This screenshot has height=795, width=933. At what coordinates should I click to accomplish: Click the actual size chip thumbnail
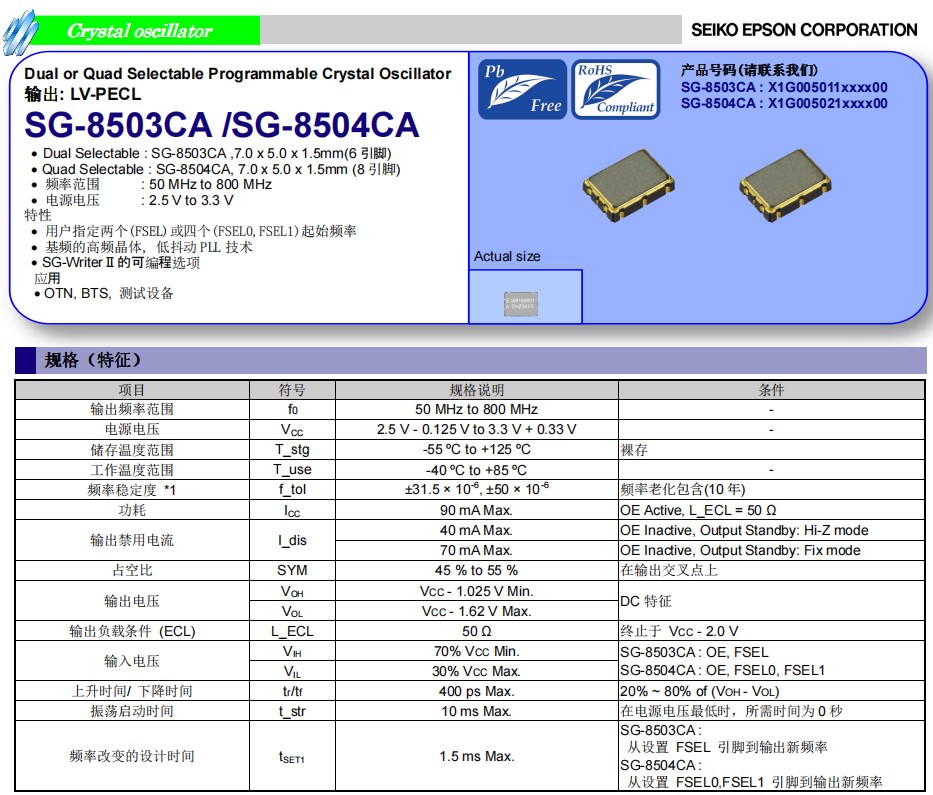(x=521, y=304)
